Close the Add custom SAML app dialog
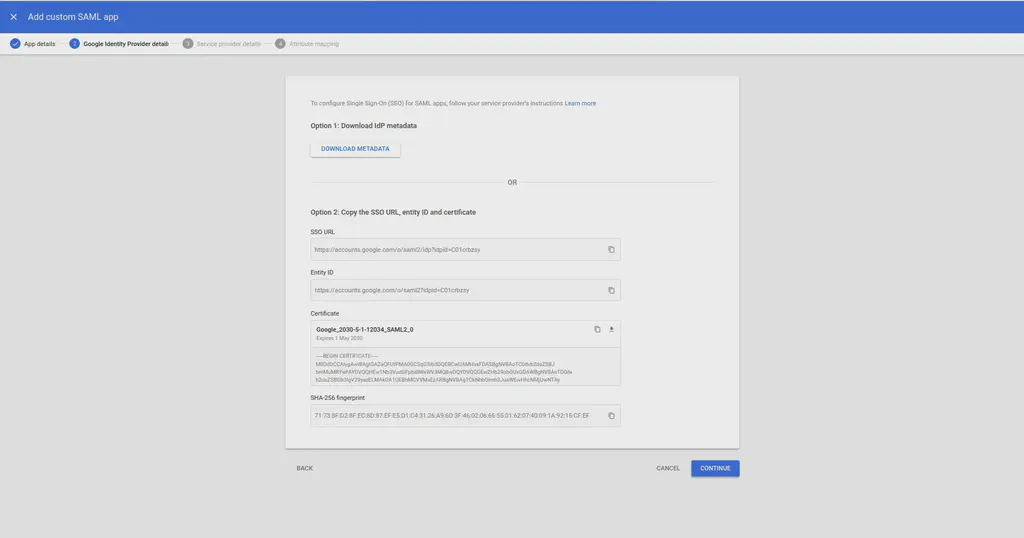The image size is (1024, 538). click(13, 17)
